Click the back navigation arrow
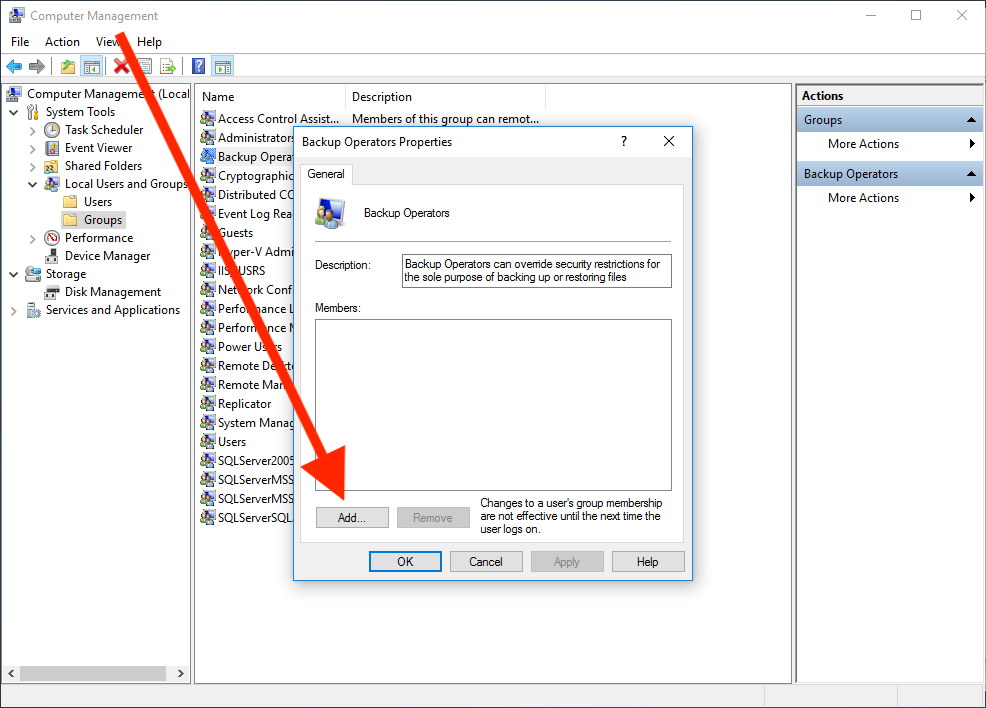 coord(14,66)
